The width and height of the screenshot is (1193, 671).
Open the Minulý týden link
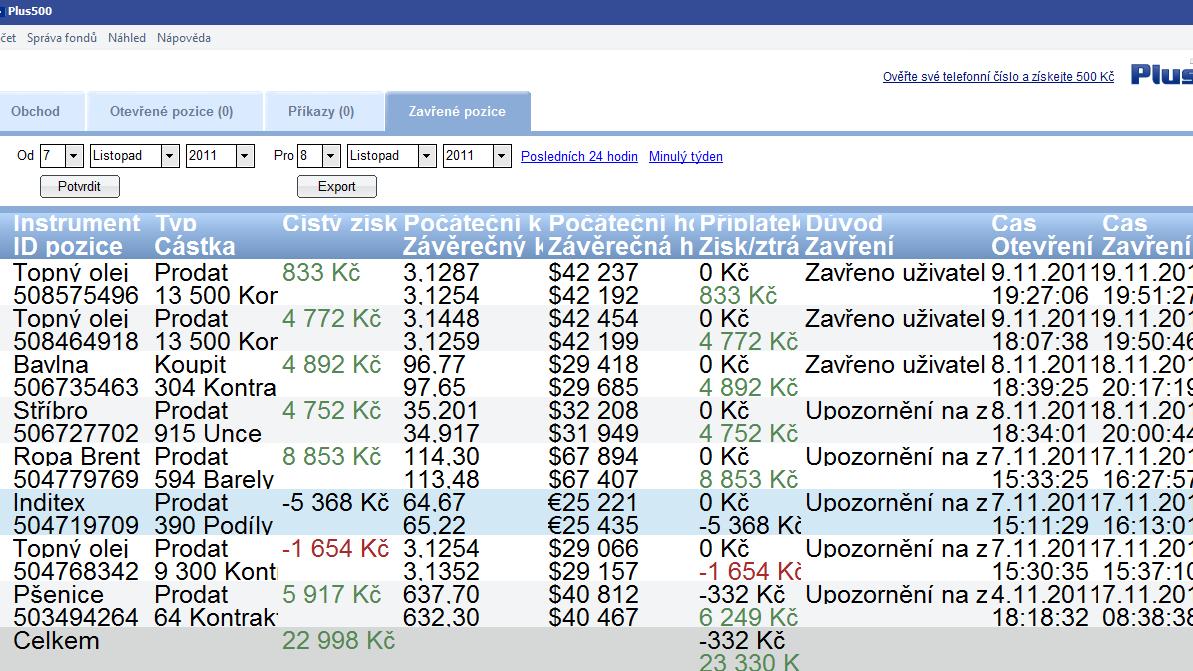pos(686,156)
